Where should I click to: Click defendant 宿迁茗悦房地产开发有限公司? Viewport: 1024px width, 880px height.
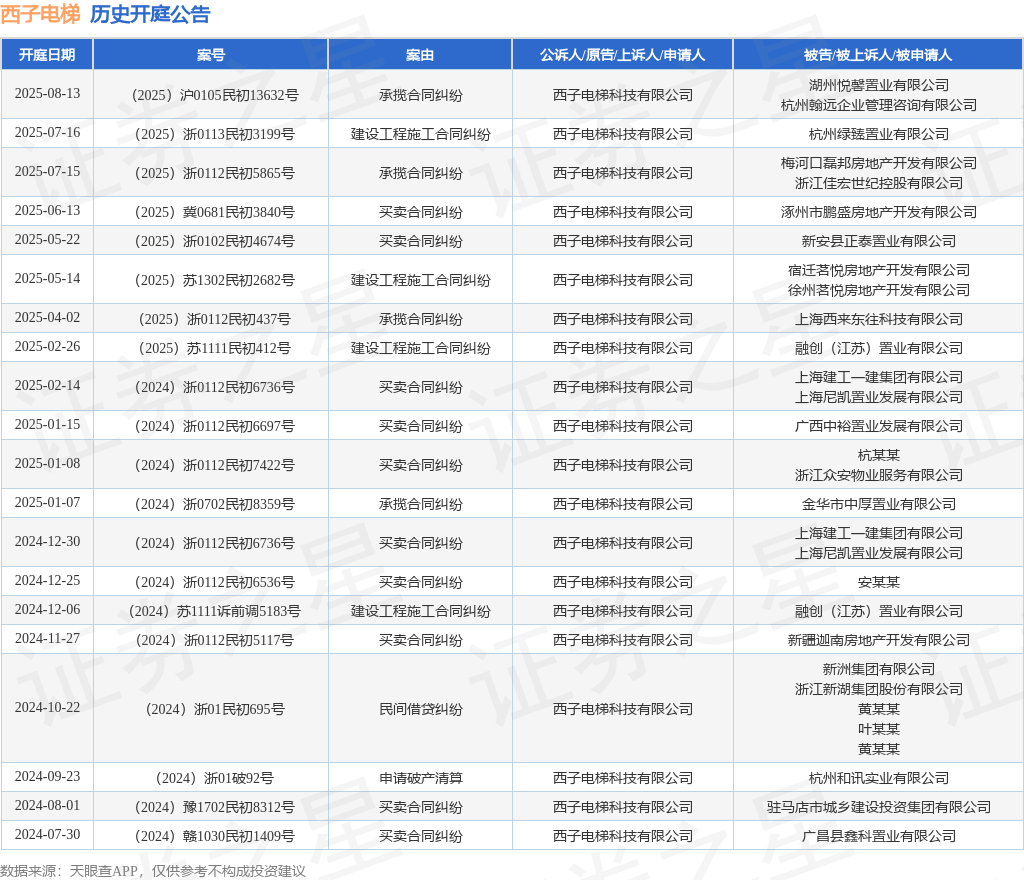878,270
